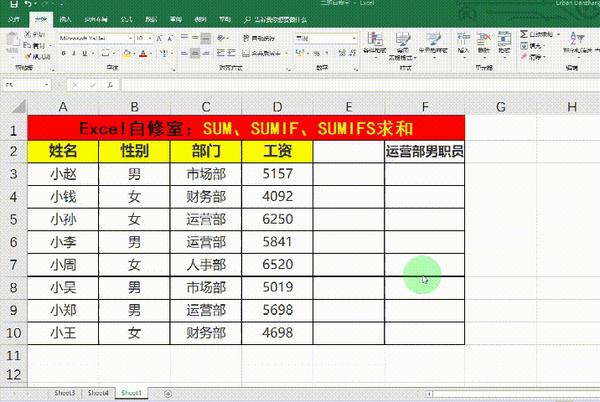Switch to the Insert ribbon tab

point(65,19)
